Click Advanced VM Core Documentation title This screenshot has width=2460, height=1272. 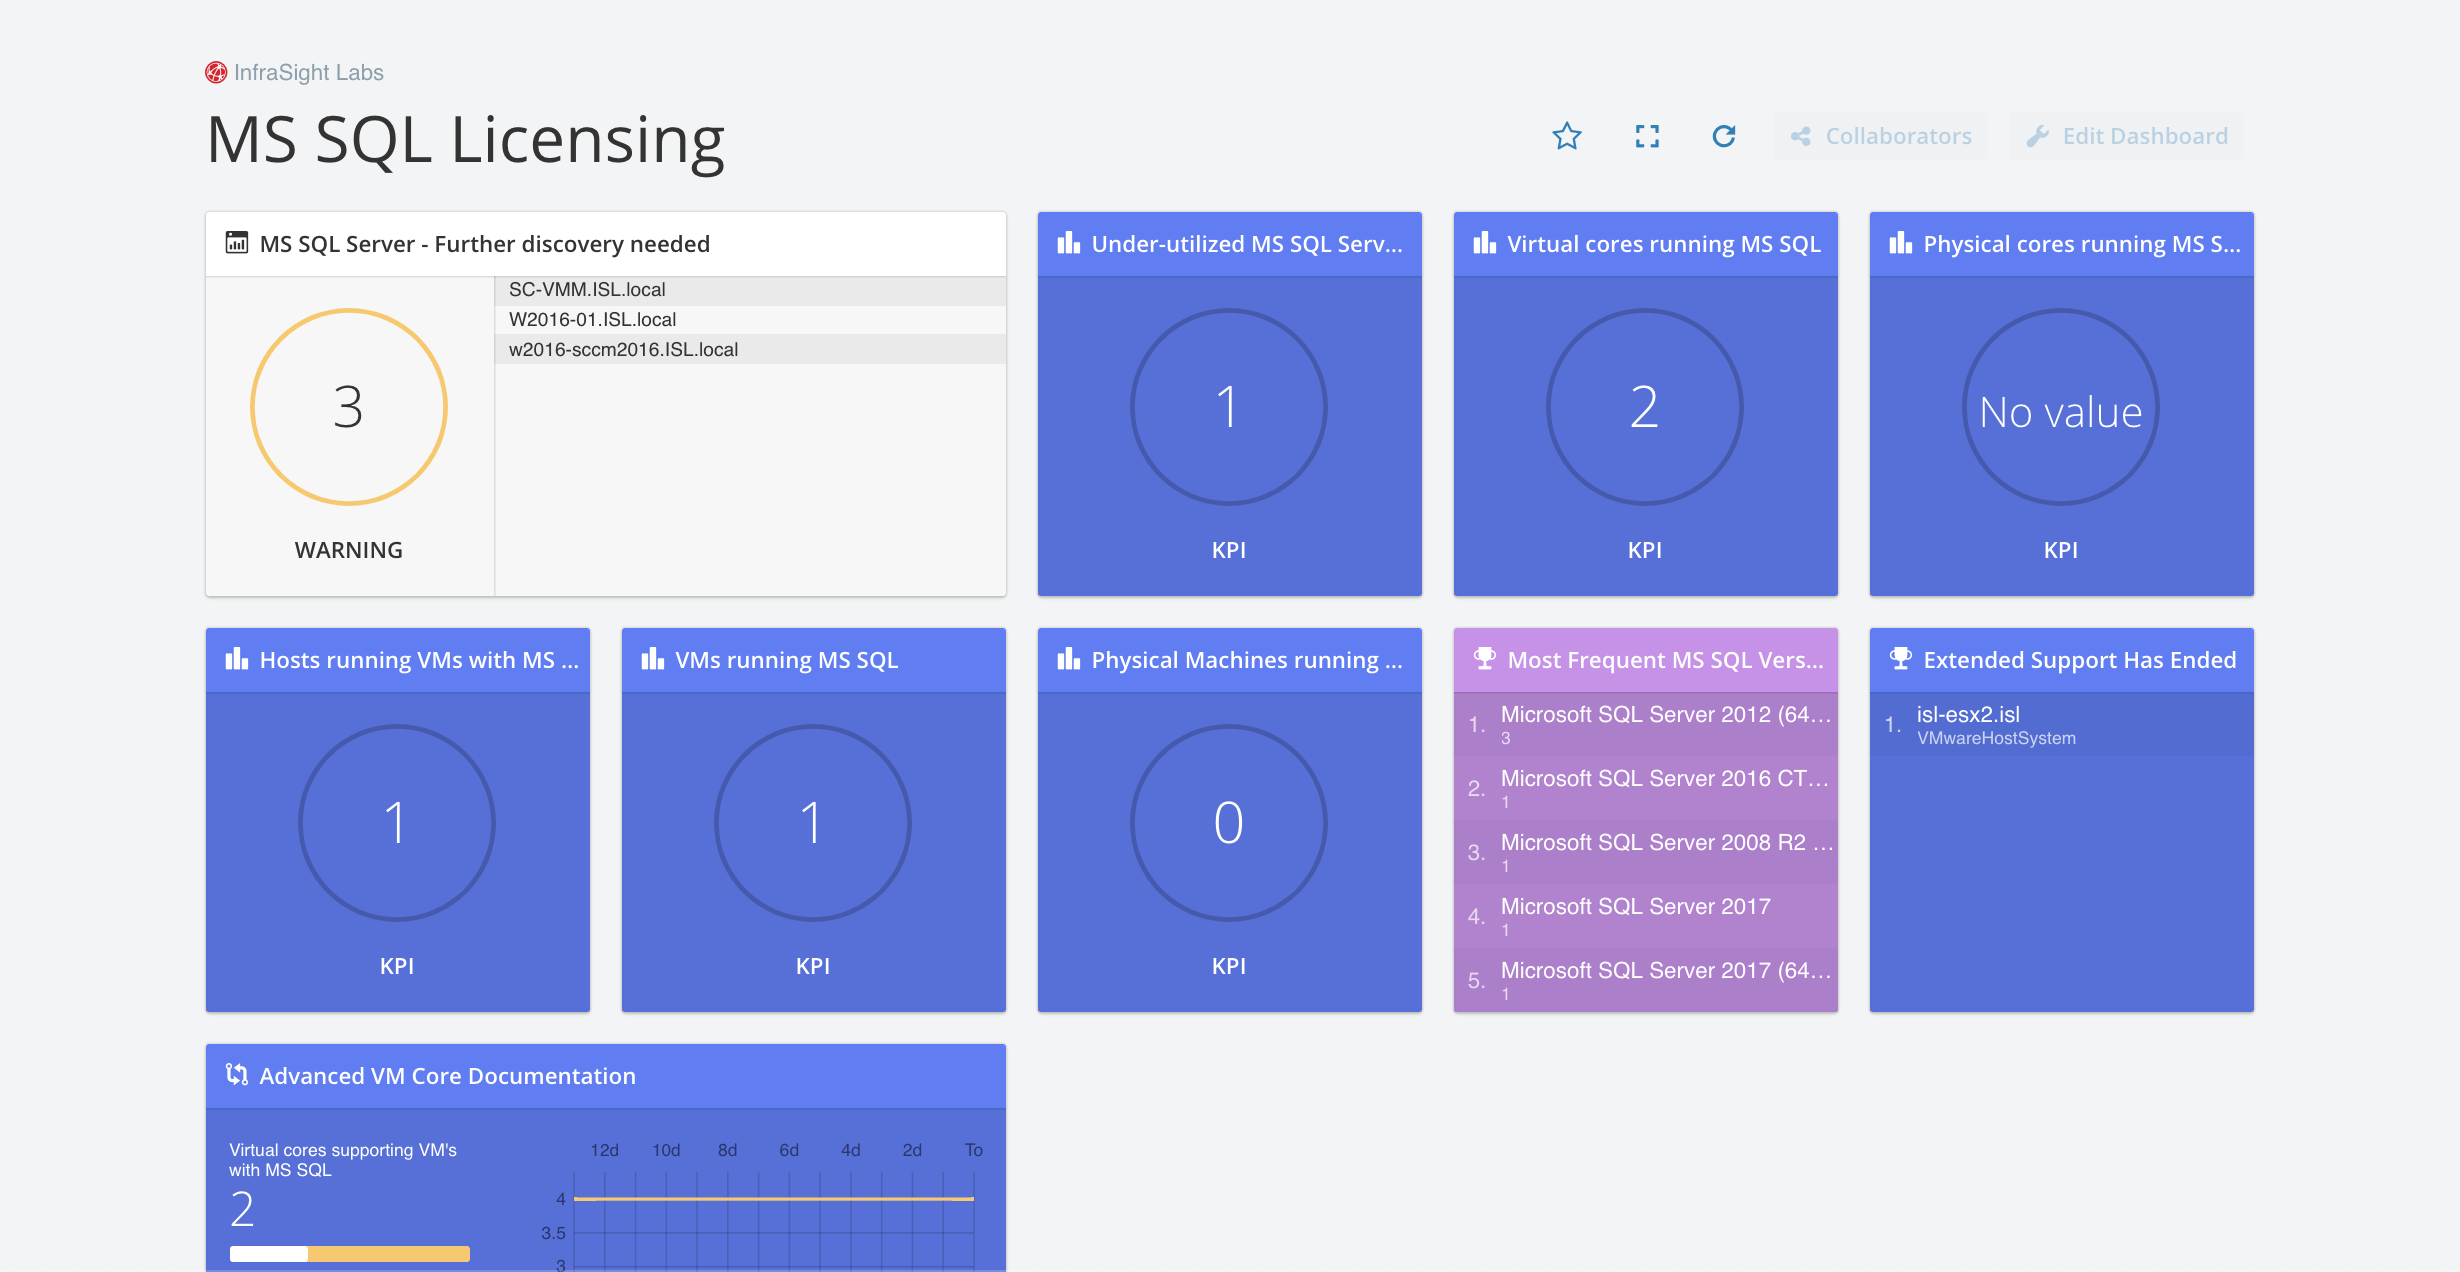point(448,1076)
